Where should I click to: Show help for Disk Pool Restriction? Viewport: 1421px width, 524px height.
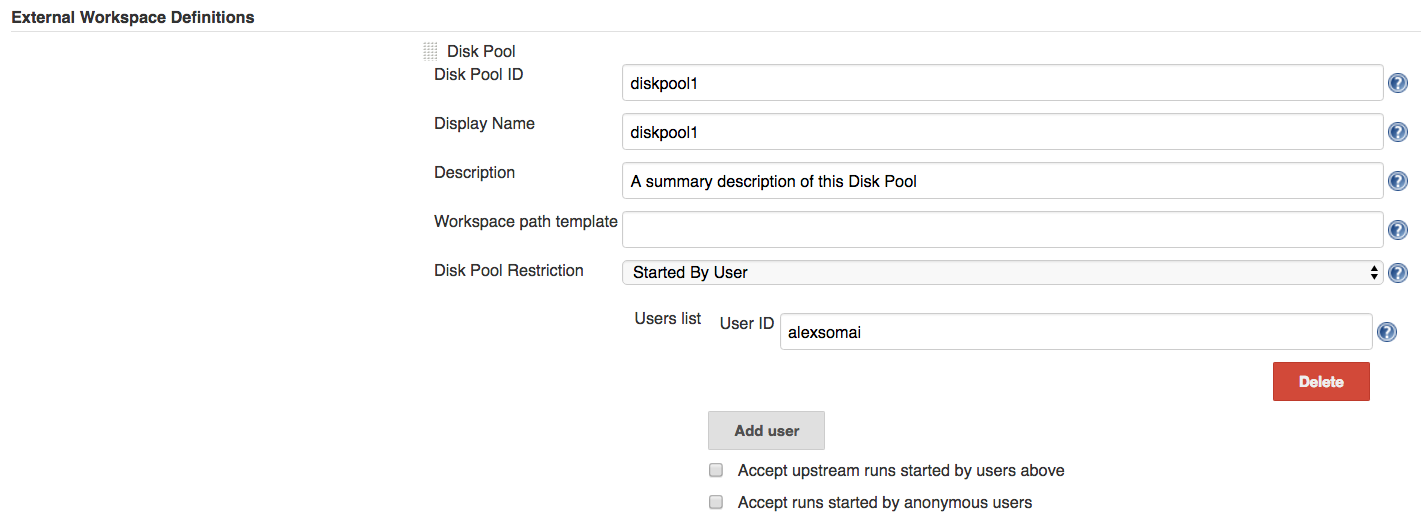(1398, 273)
